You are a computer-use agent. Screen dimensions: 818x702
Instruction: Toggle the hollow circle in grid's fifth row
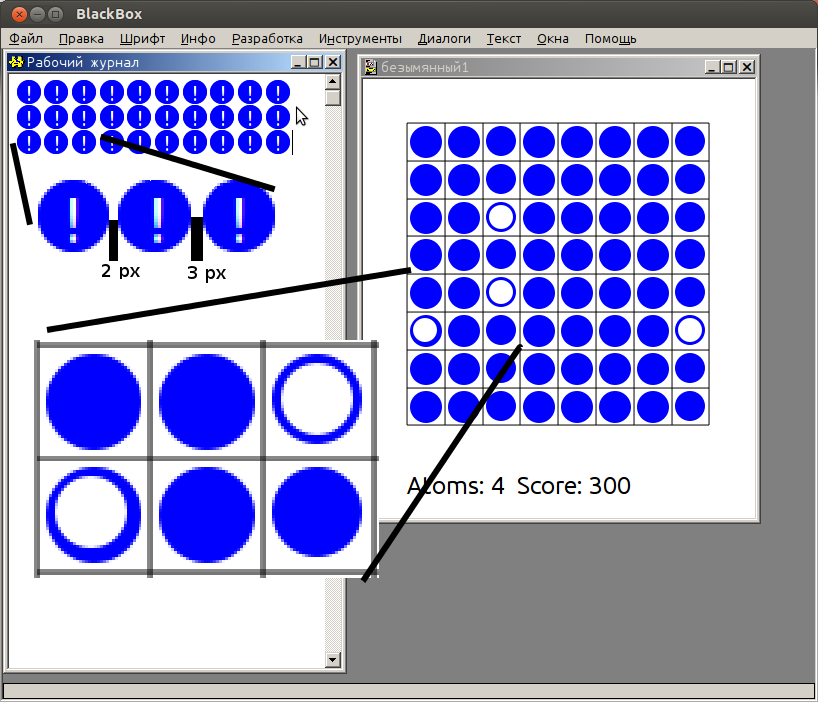tap(501, 292)
